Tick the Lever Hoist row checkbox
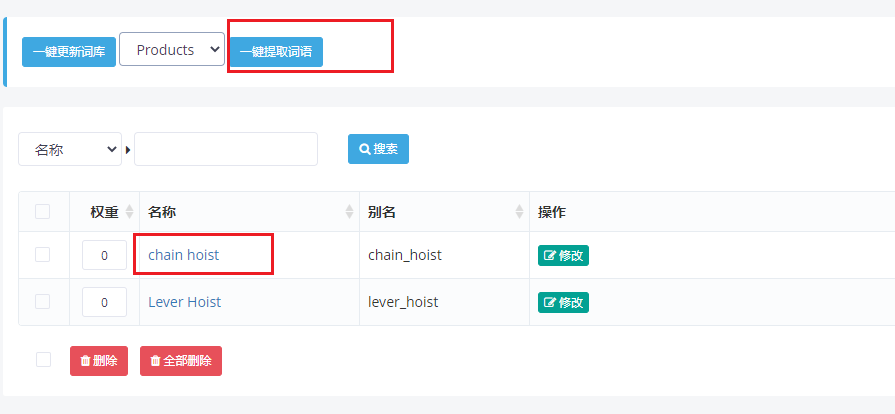 pyautogui.click(x=43, y=302)
